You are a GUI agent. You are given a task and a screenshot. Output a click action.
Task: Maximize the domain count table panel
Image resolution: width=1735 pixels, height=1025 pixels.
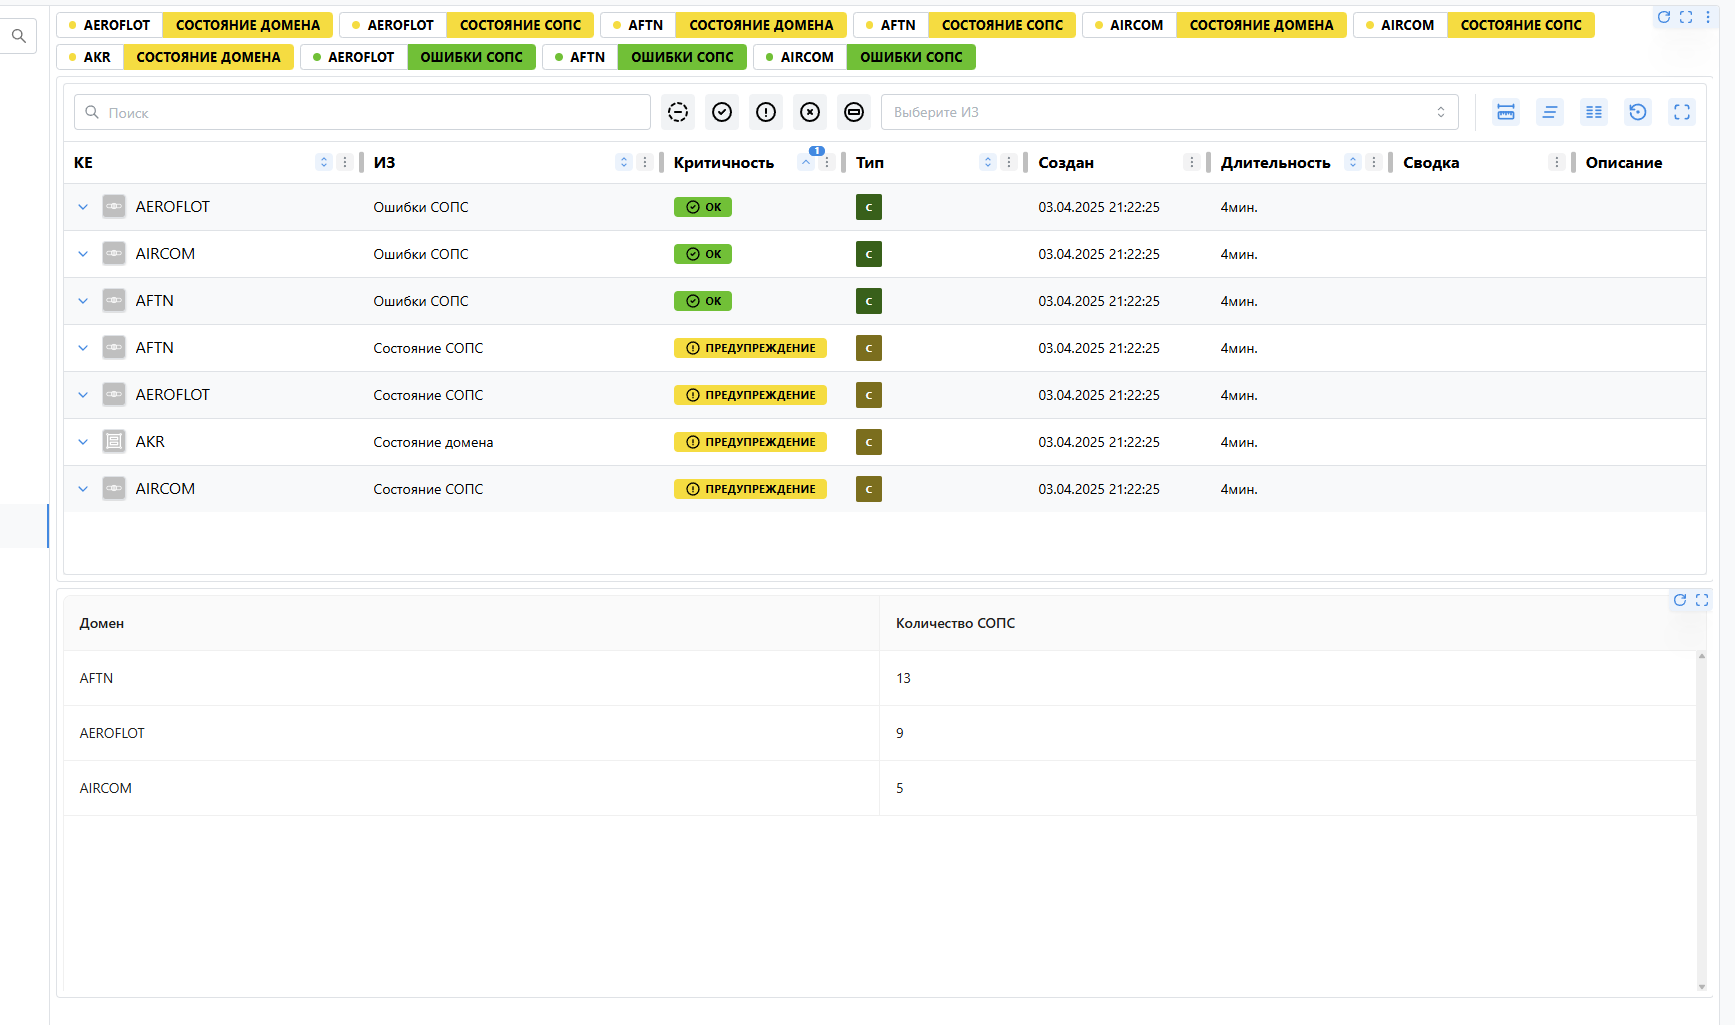click(x=1702, y=600)
